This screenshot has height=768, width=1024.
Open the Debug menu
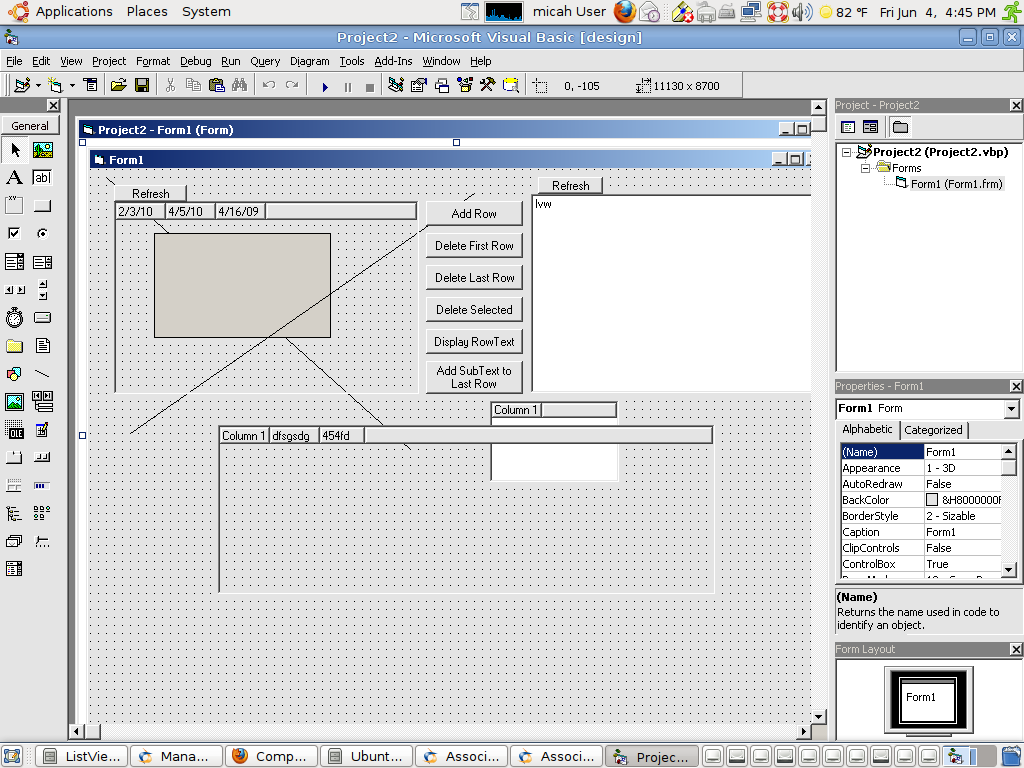click(195, 61)
